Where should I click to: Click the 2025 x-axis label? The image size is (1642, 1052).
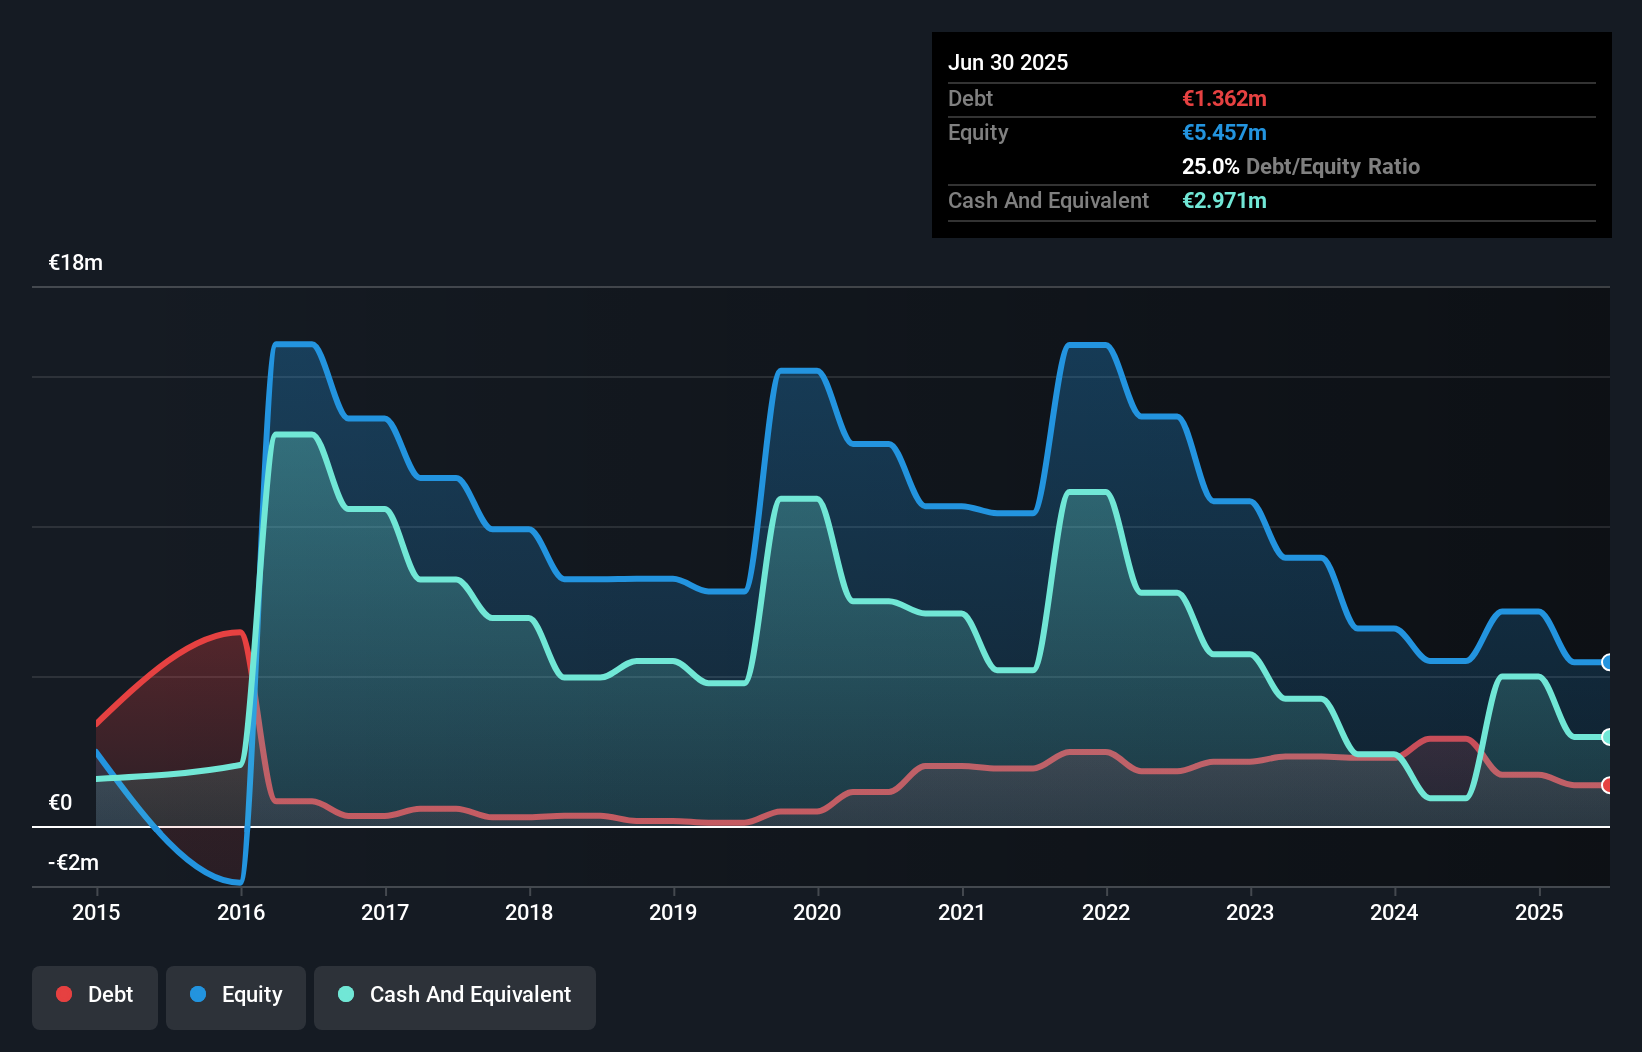pyautogui.click(x=1539, y=912)
